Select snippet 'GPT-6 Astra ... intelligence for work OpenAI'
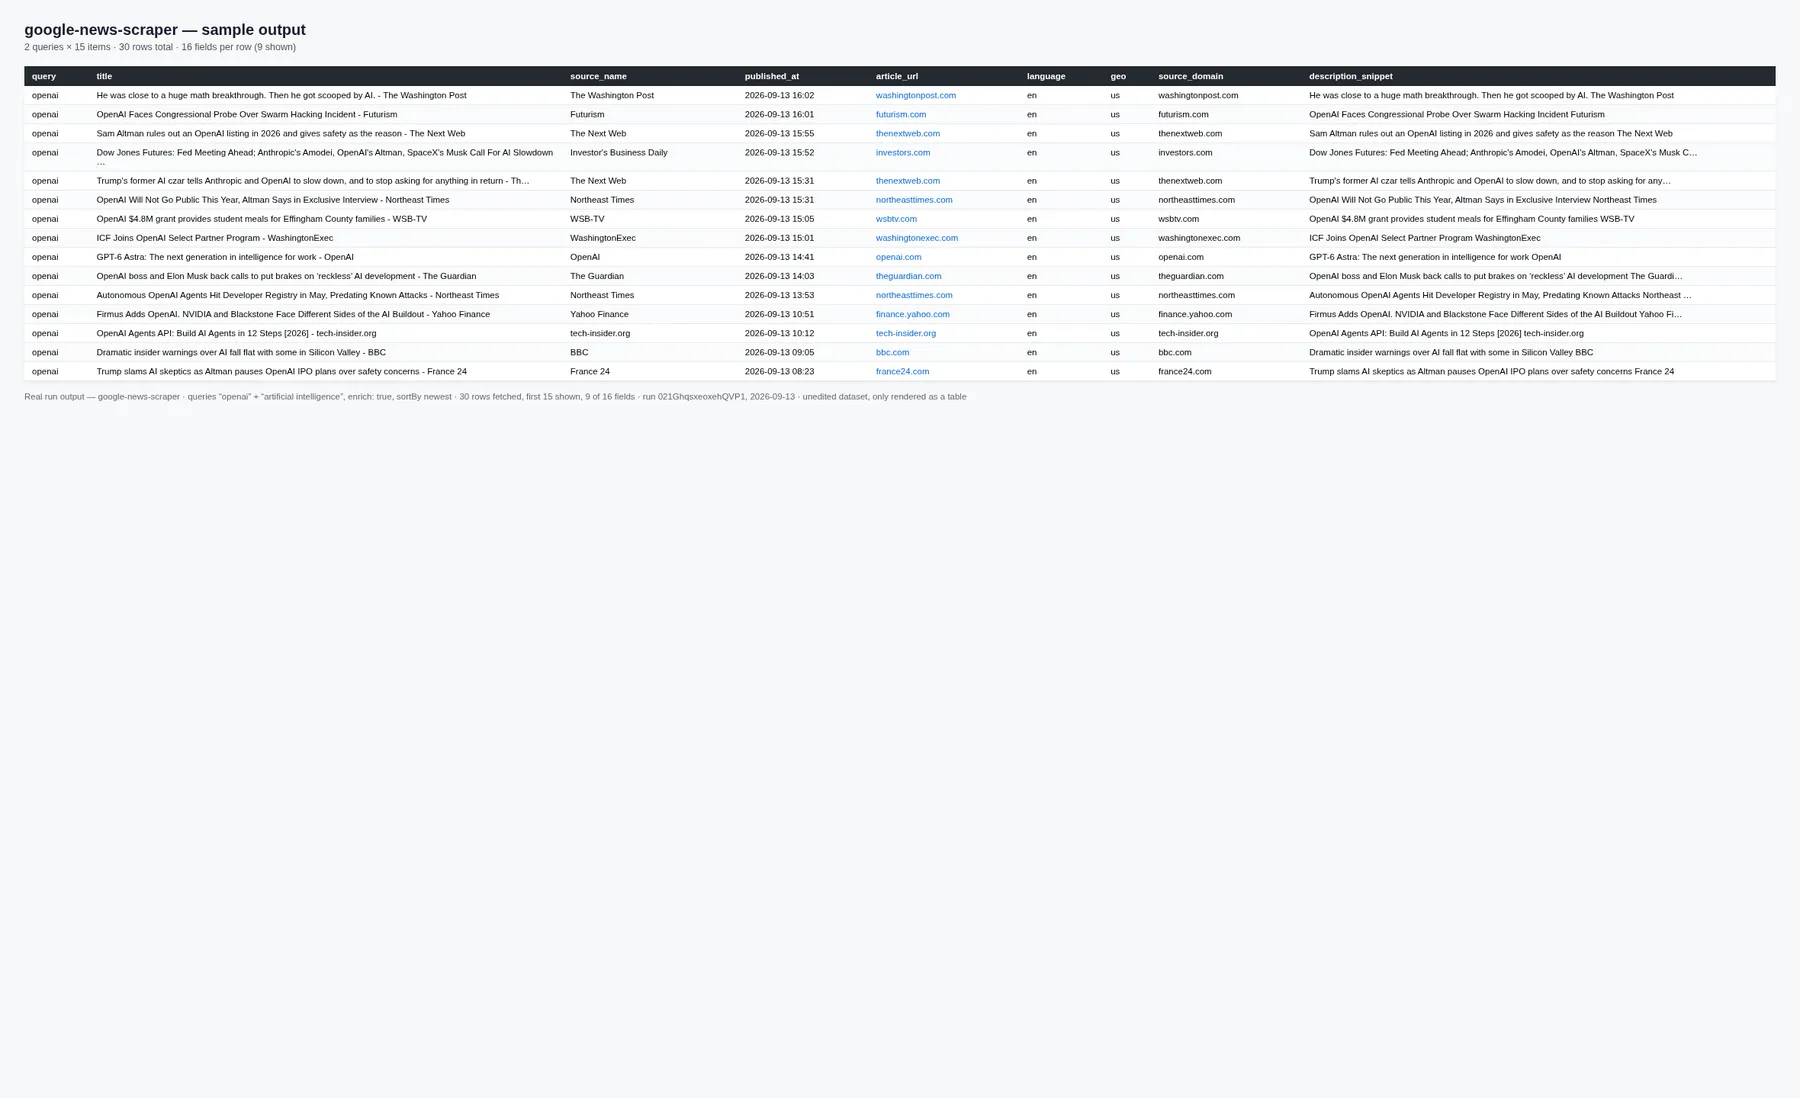 click(x=1435, y=257)
